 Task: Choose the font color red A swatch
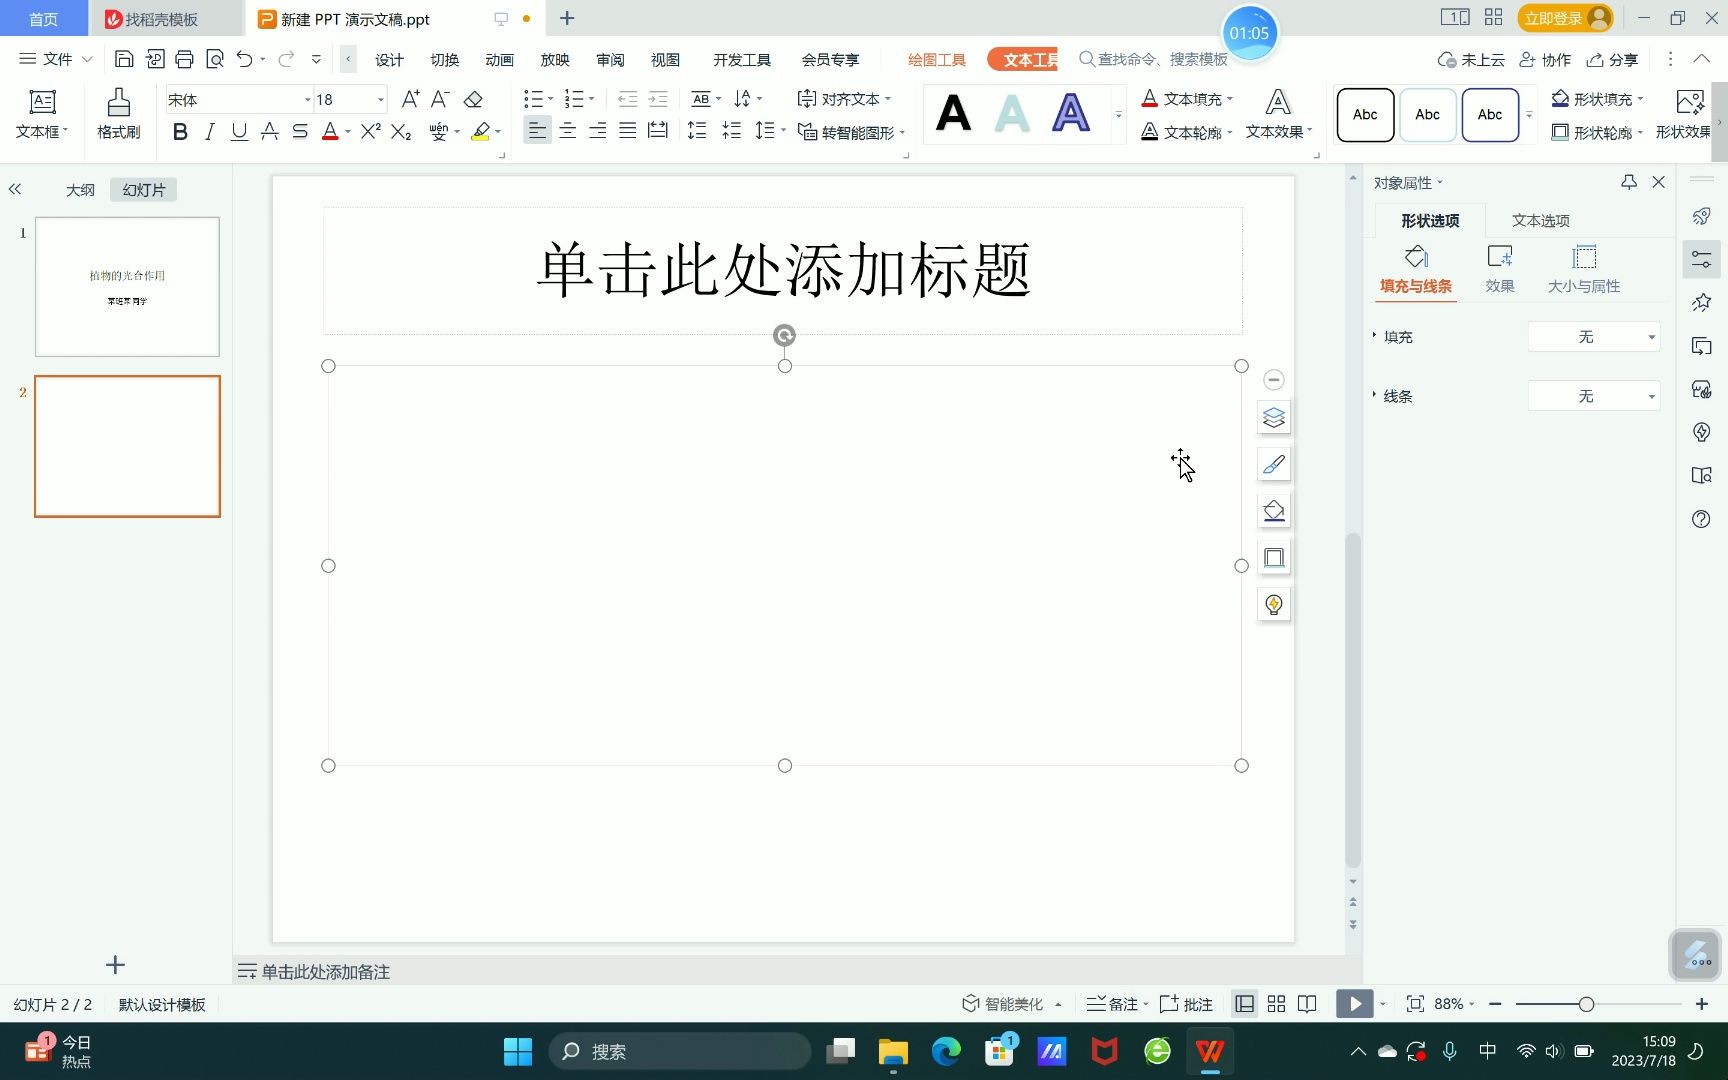click(x=330, y=131)
